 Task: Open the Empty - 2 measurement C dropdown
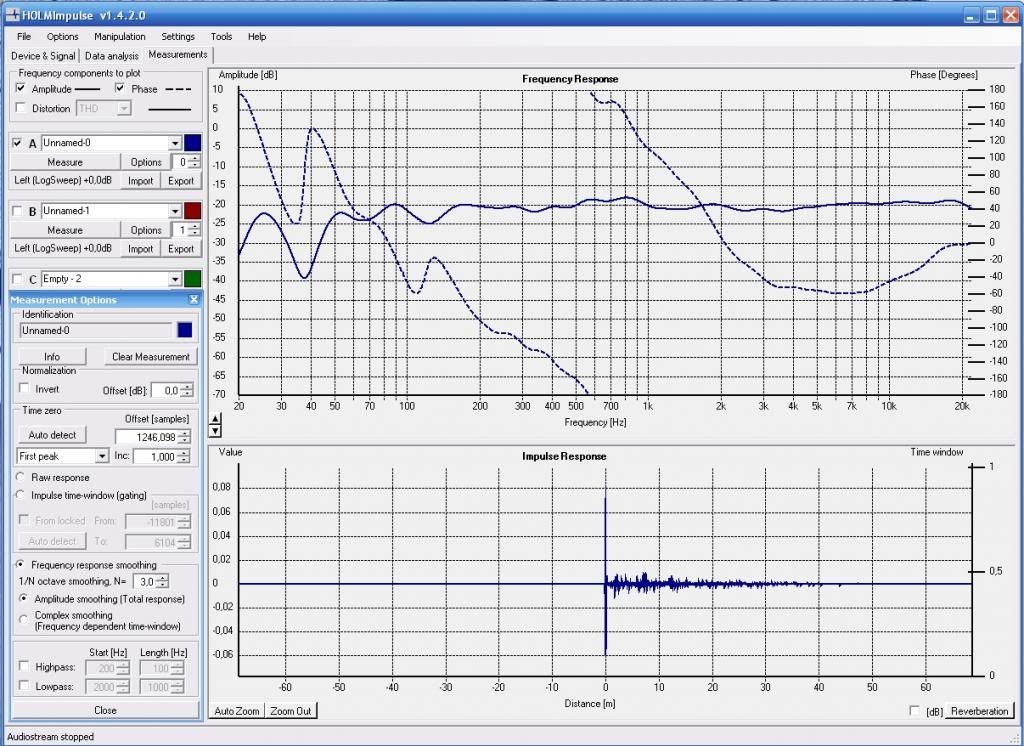174,279
